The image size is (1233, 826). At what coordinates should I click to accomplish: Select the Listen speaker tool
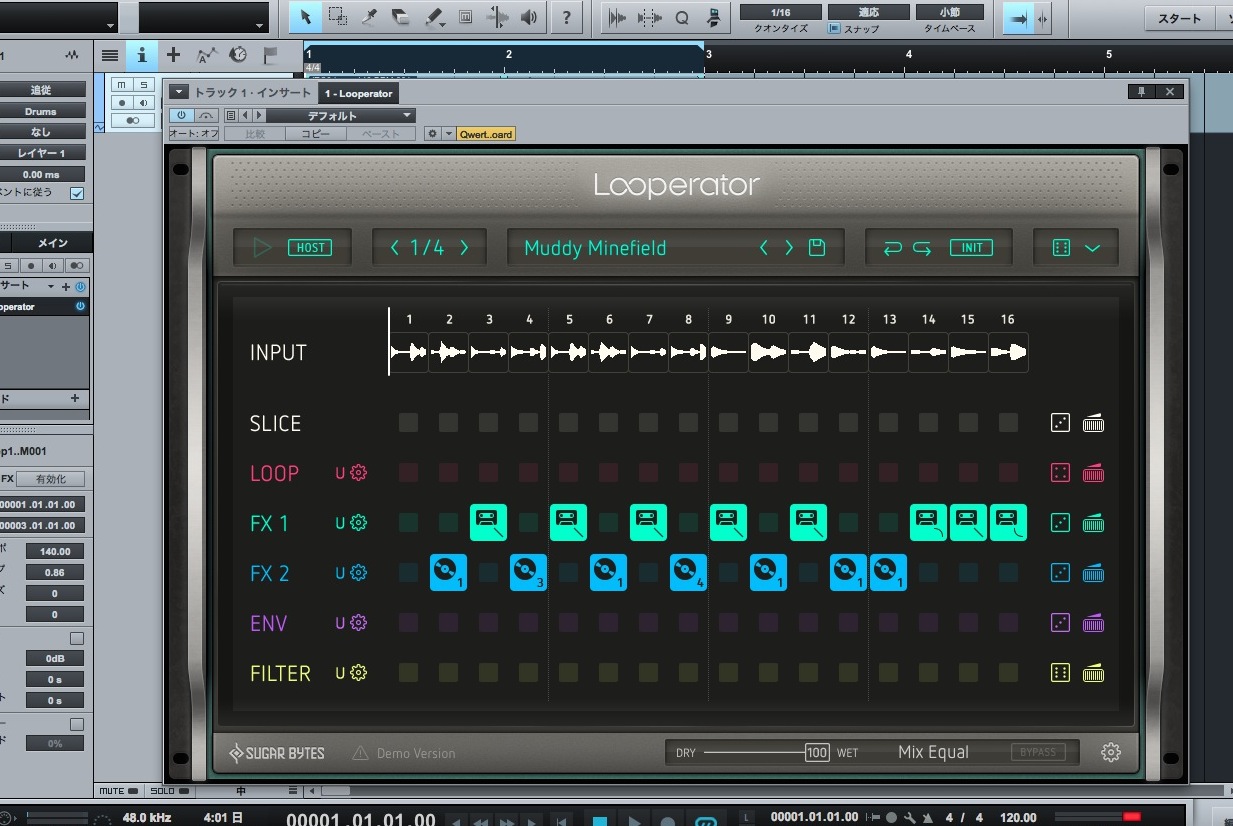pos(528,17)
